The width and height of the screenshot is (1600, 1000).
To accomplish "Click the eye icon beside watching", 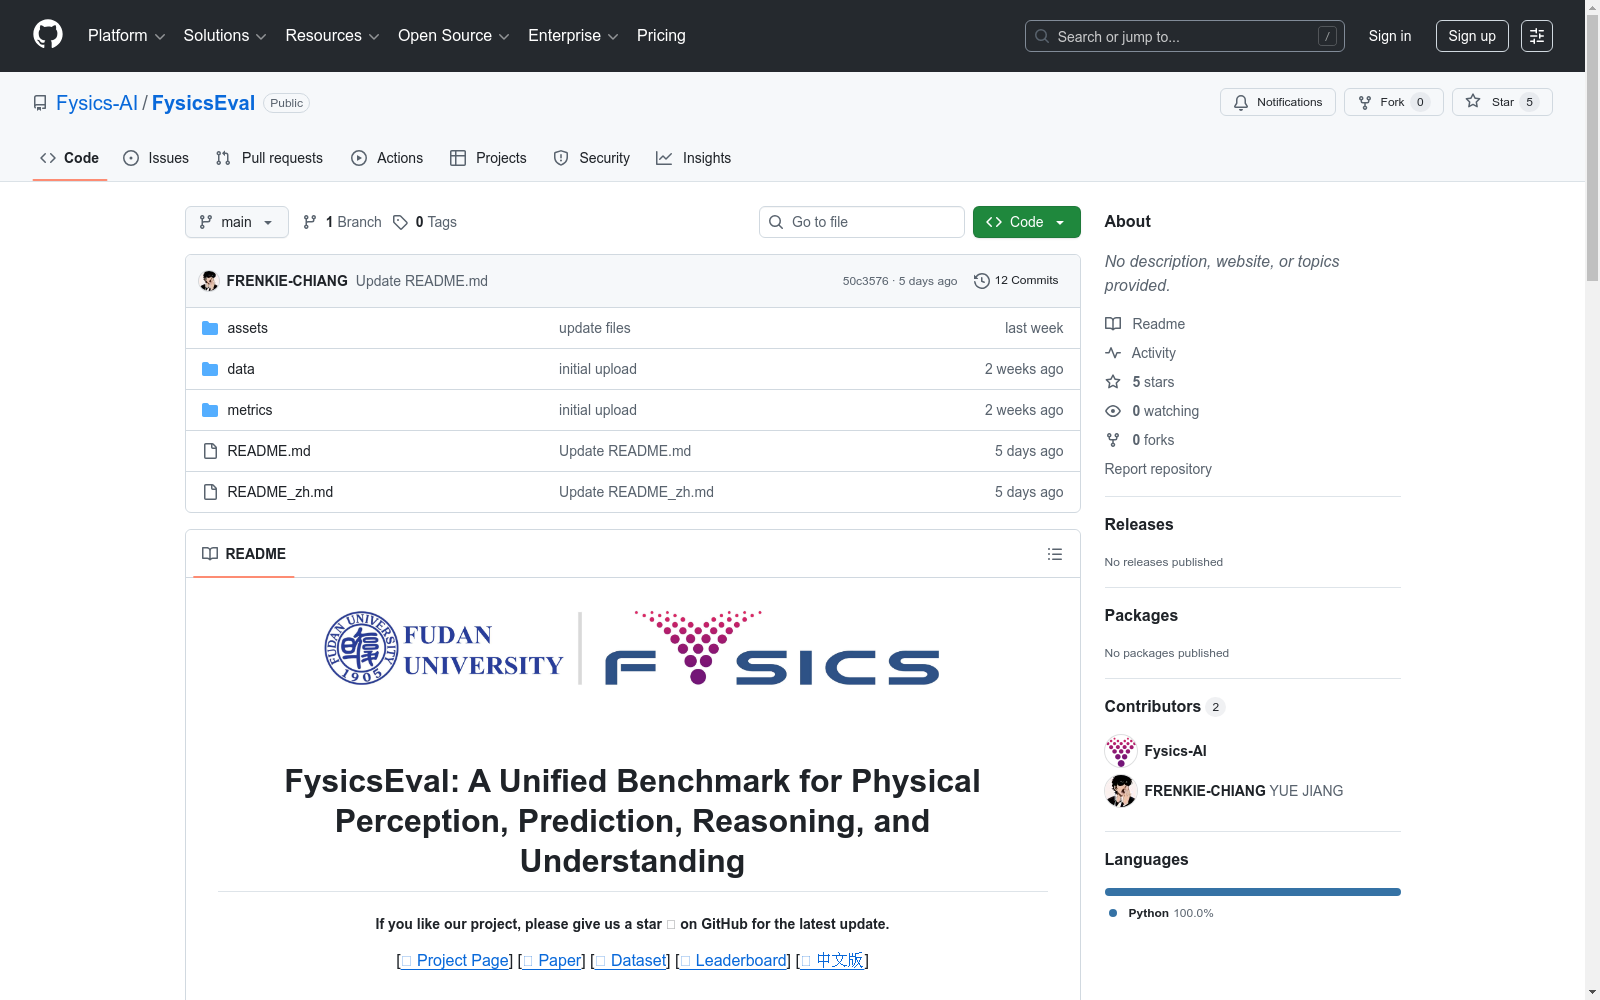I will (x=1113, y=411).
